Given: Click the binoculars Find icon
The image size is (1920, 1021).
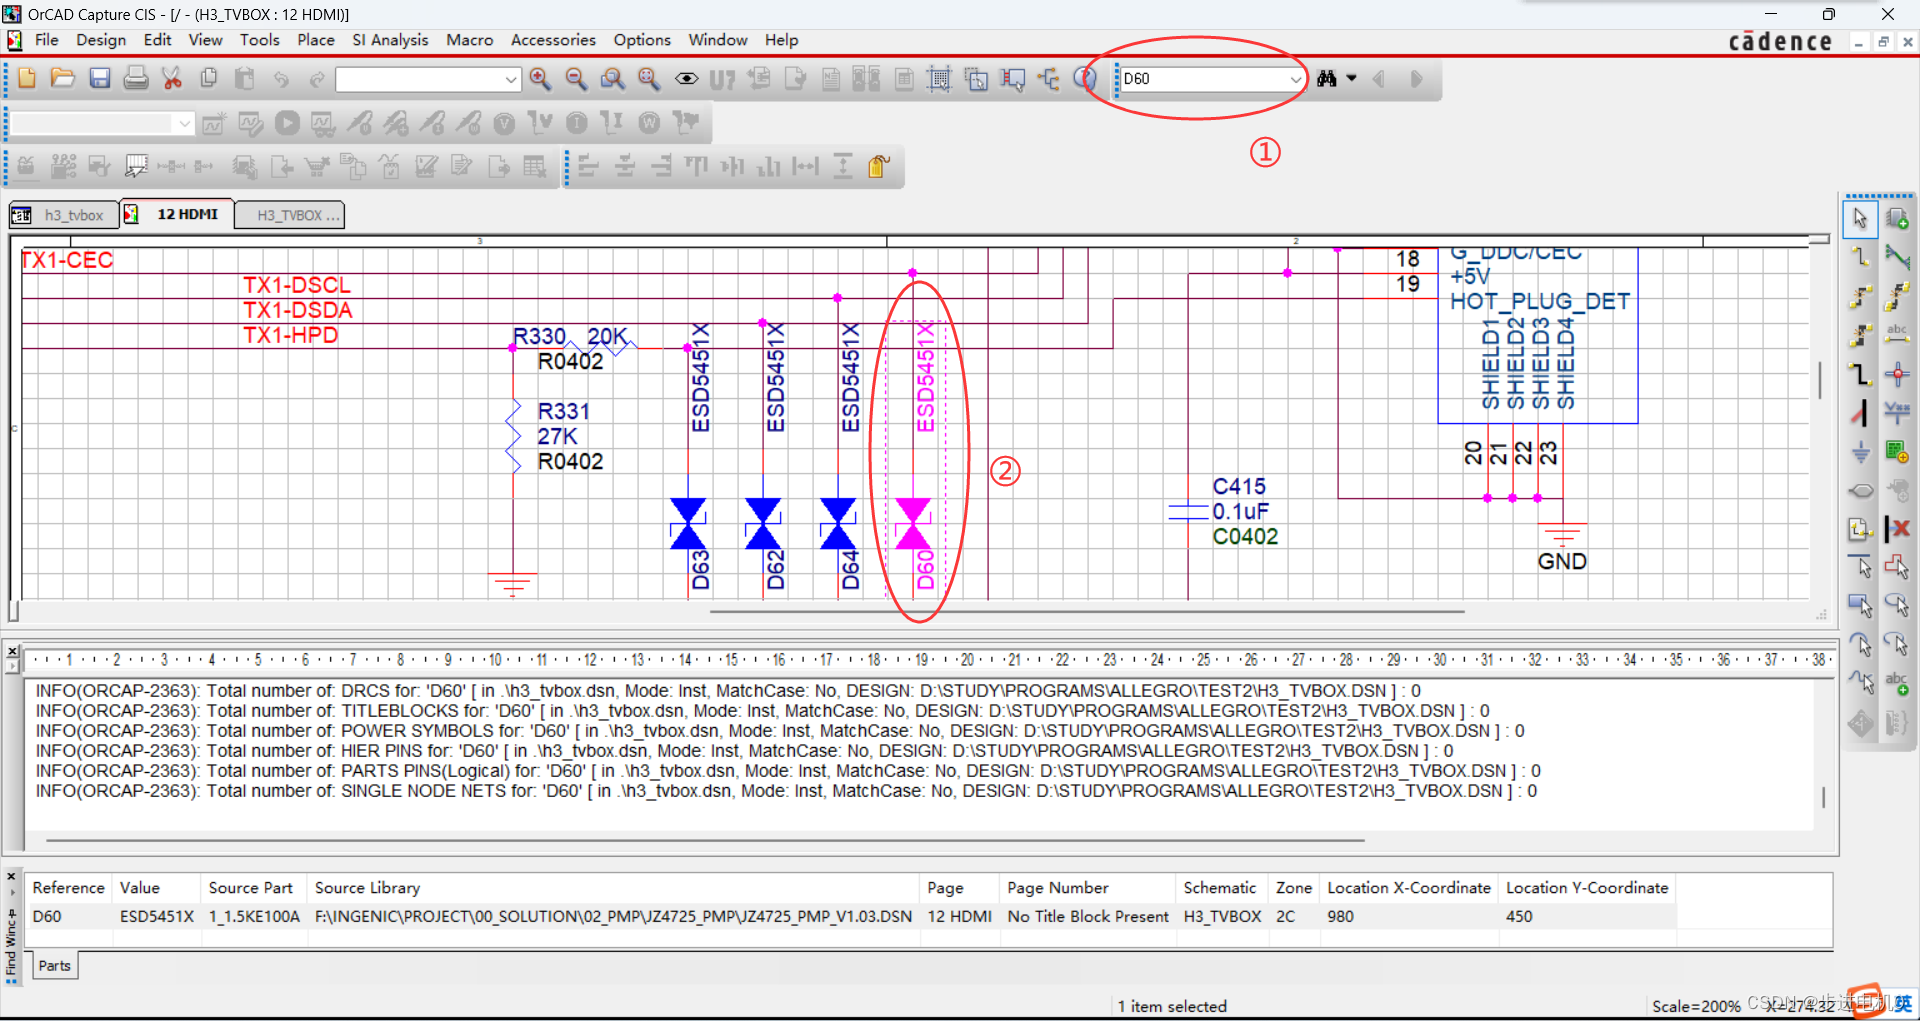Looking at the screenshot, I should coord(1327,79).
